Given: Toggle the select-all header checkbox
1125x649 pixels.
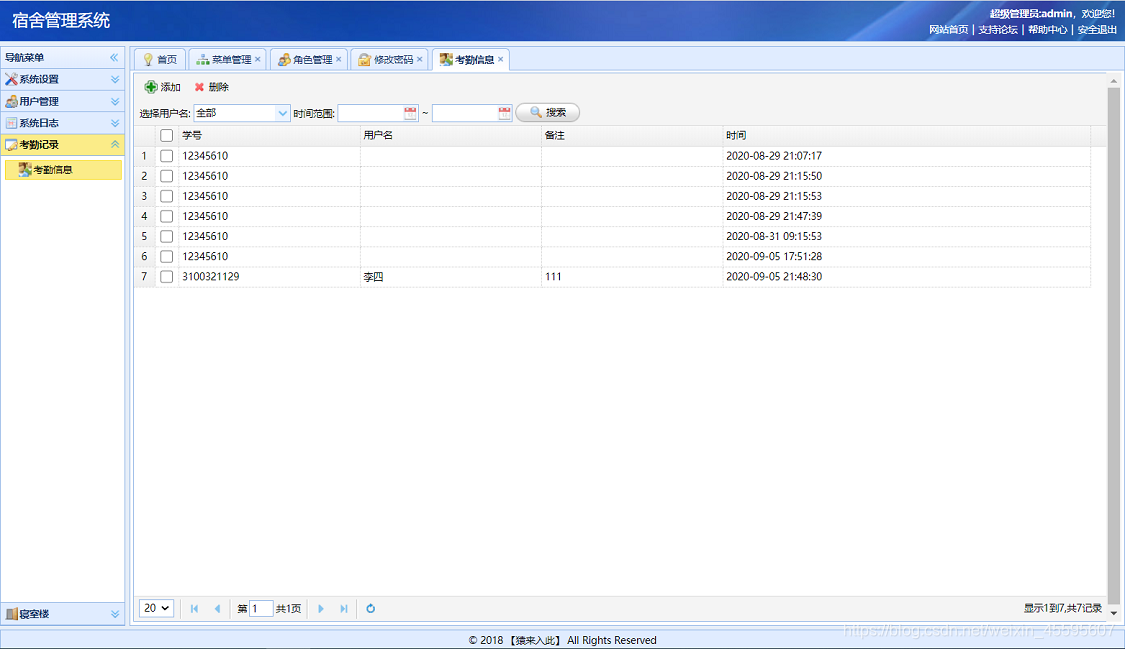Looking at the screenshot, I should [166, 136].
